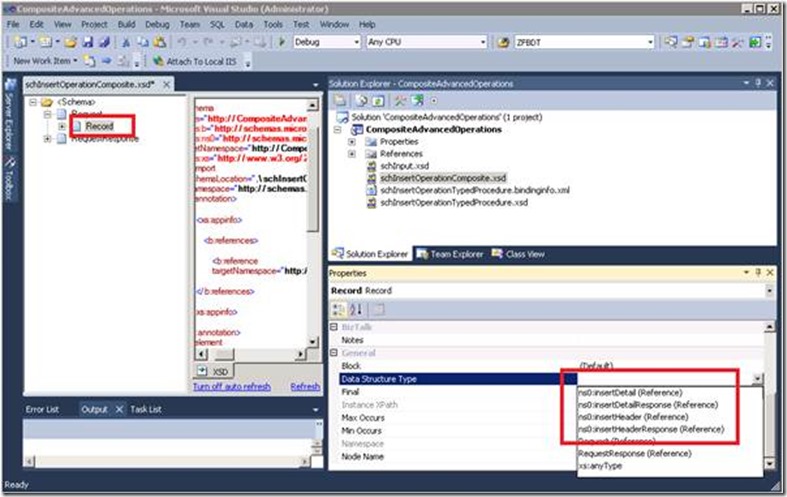Expand the Properties folder in Solution Explorer
This screenshot has width=787, height=497.
coord(352,142)
